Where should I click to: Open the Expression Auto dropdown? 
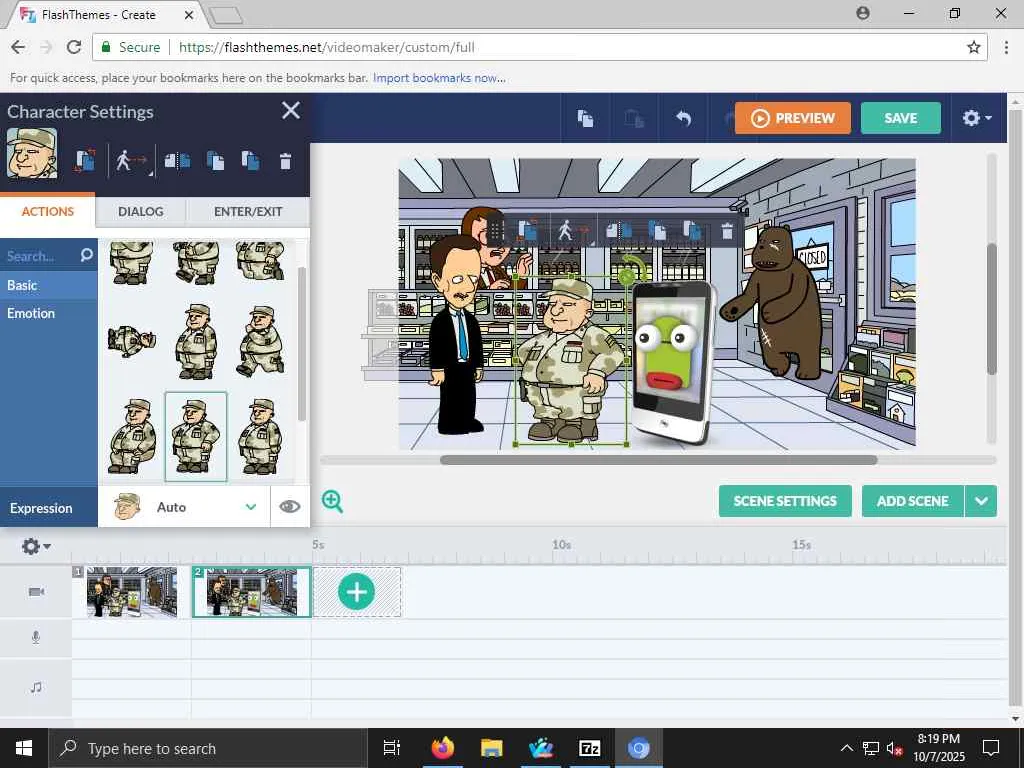coord(184,507)
